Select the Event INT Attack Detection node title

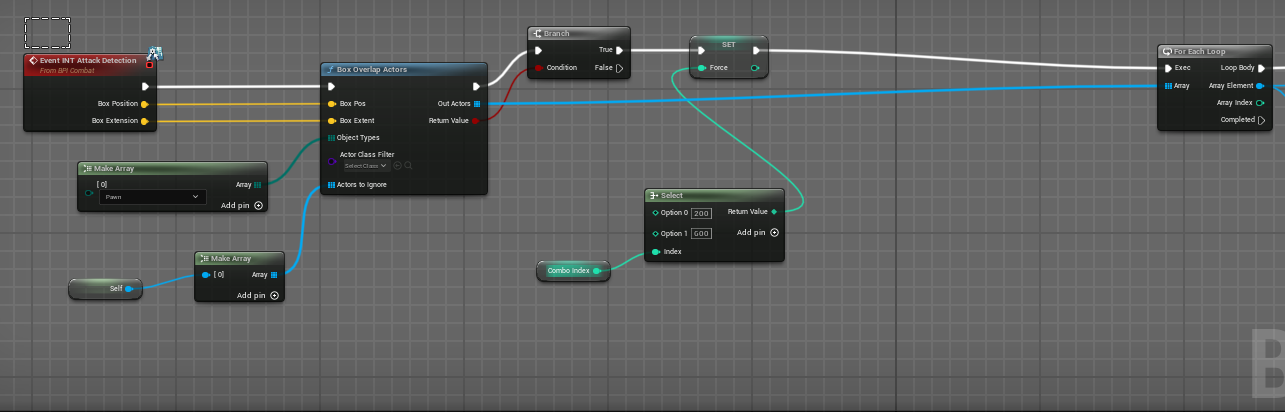point(88,61)
